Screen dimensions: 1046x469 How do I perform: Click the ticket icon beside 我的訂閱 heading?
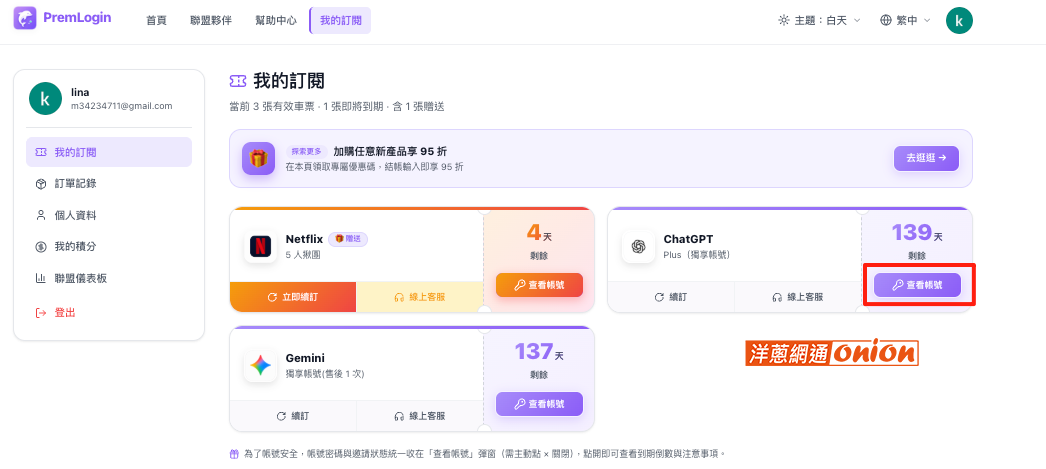237,81
